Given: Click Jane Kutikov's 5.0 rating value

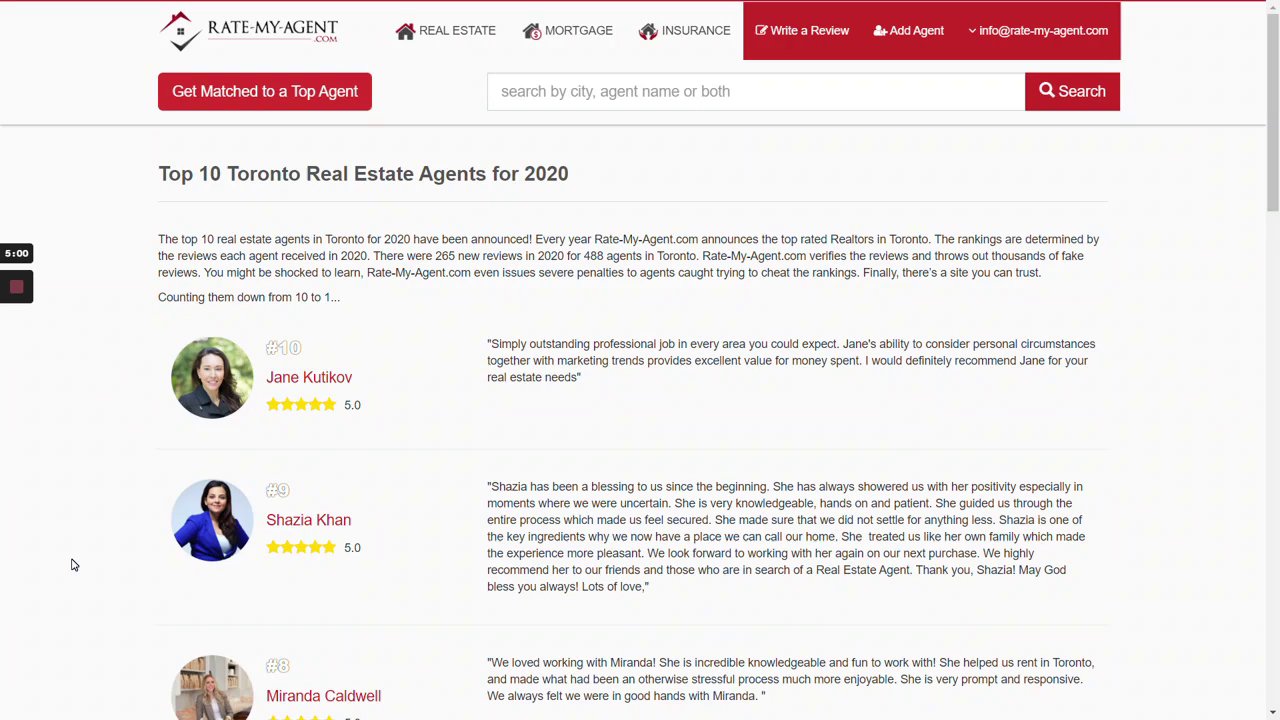Looking at the screenshot, I should [x=352, y=405].
